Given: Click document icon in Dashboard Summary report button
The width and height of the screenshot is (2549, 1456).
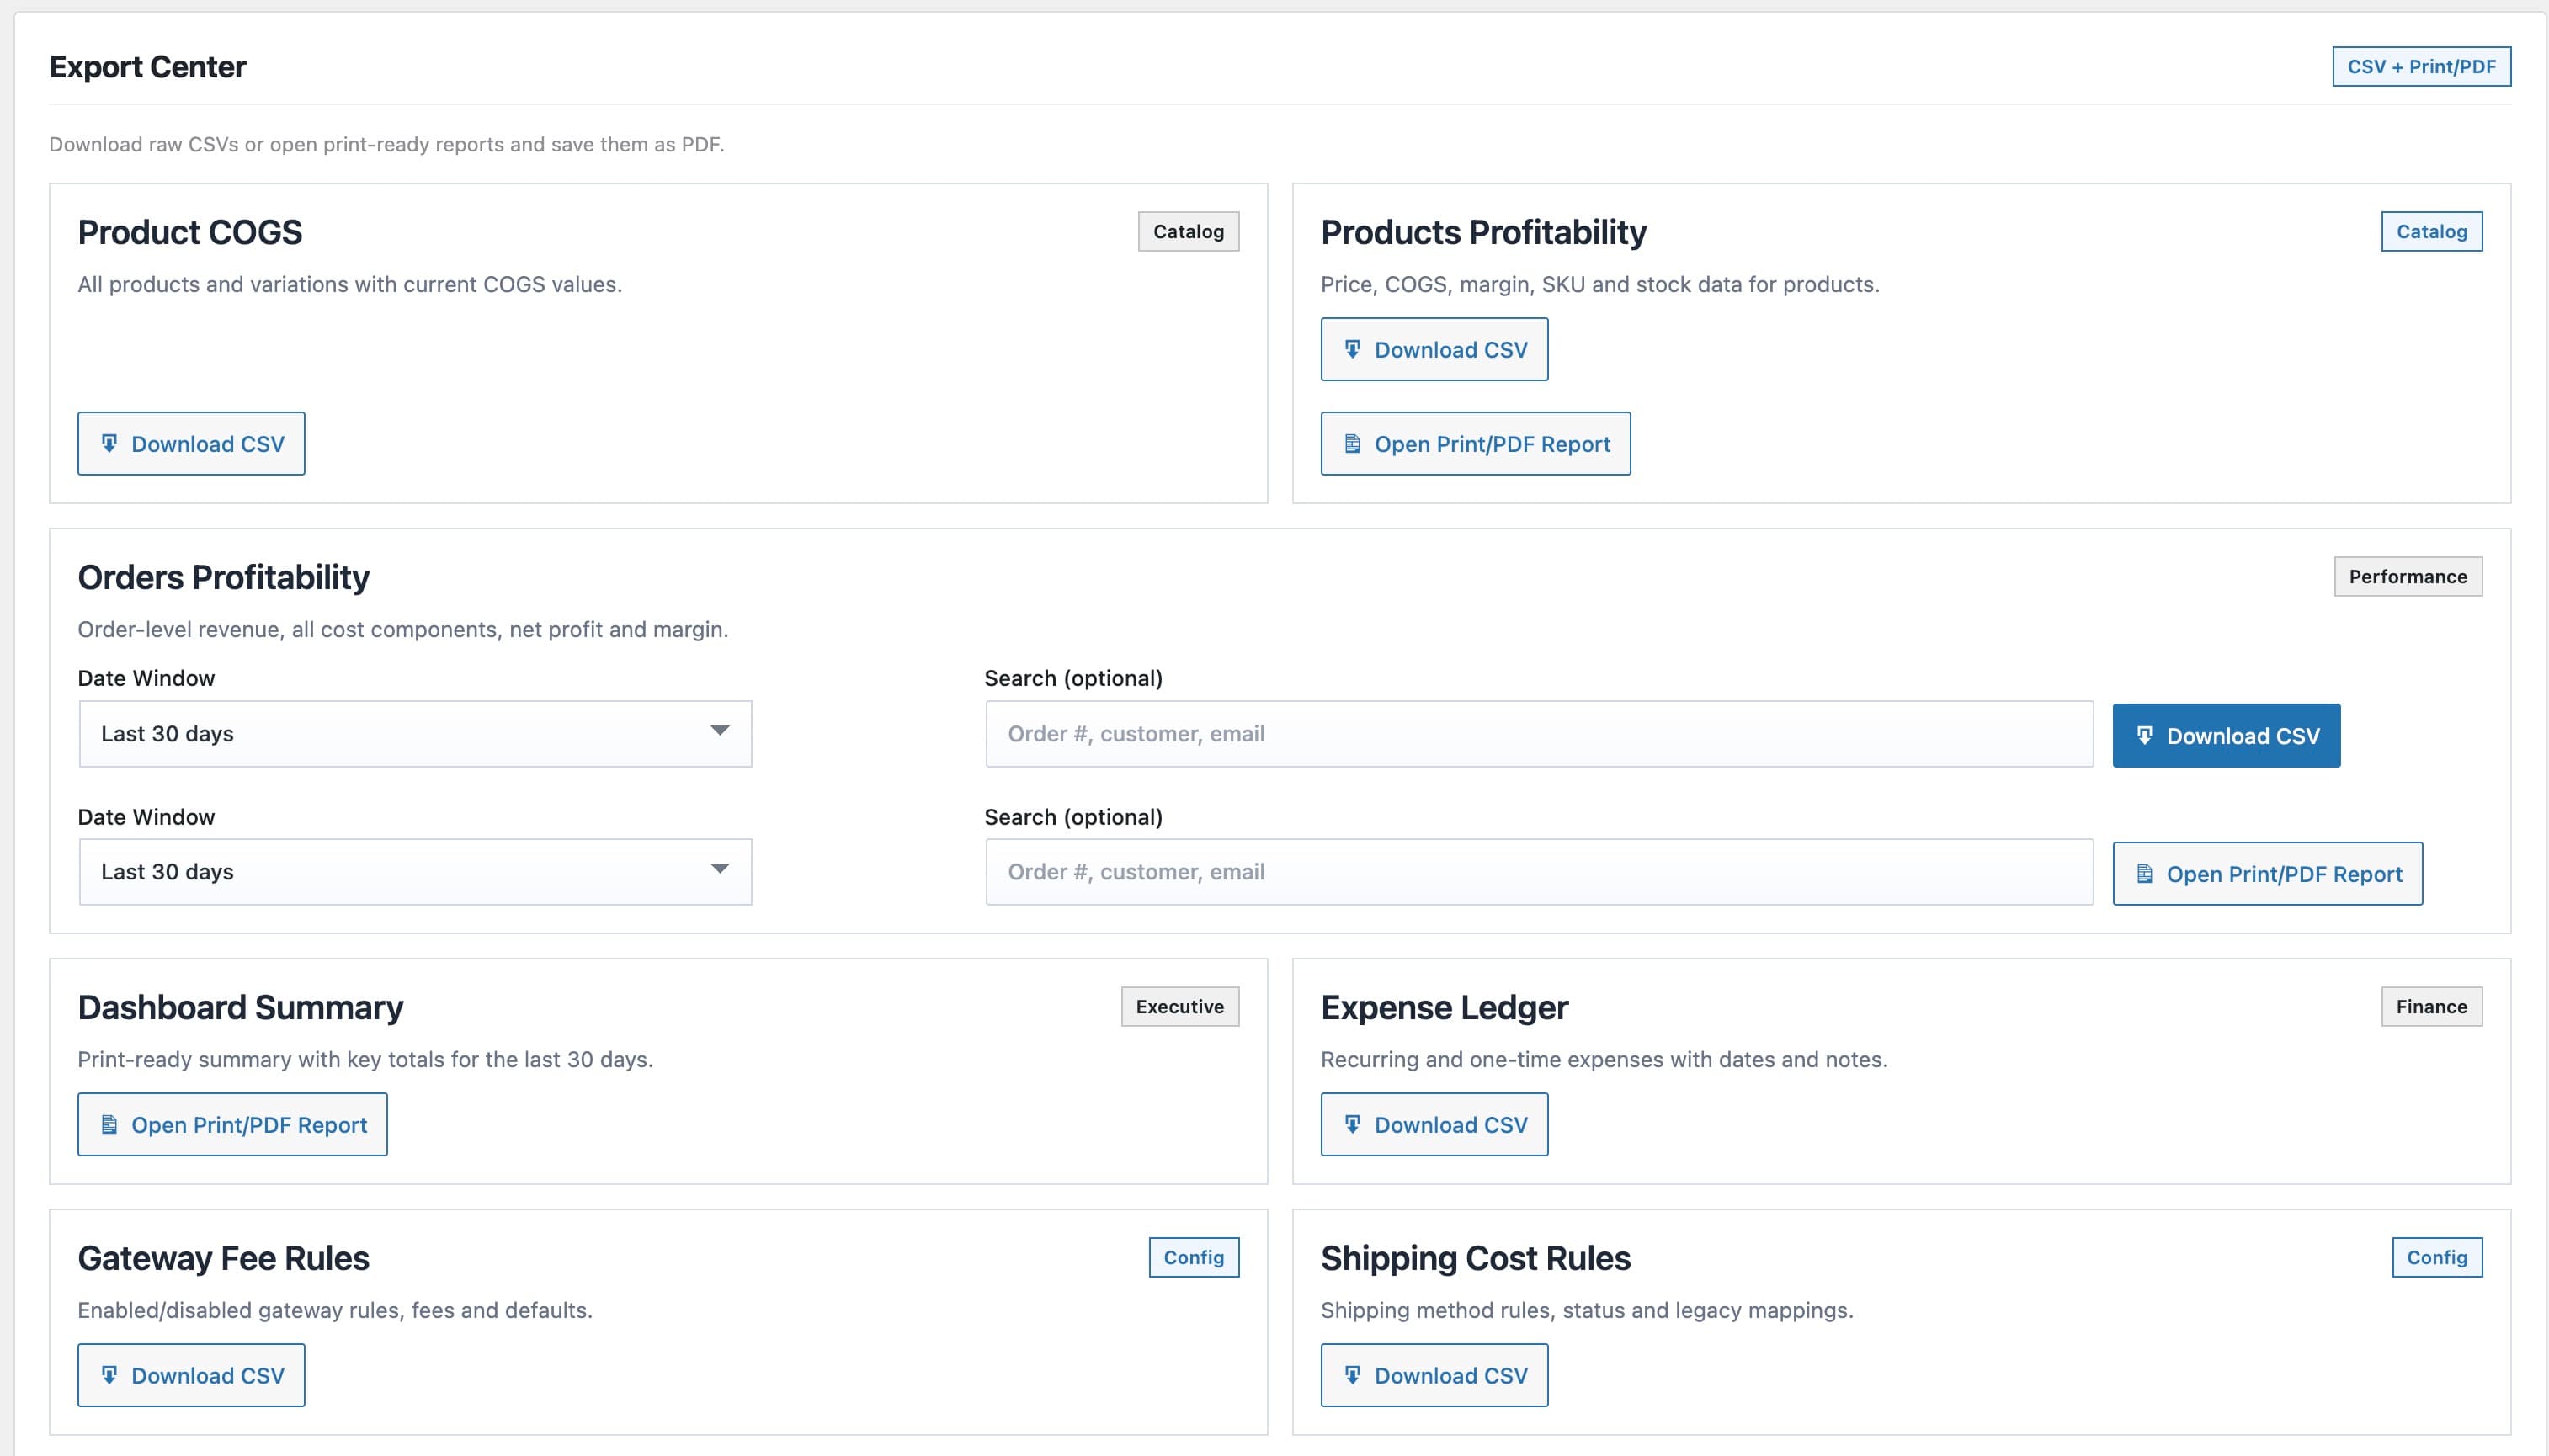Looking at the screenshot, I should 109,1124.
